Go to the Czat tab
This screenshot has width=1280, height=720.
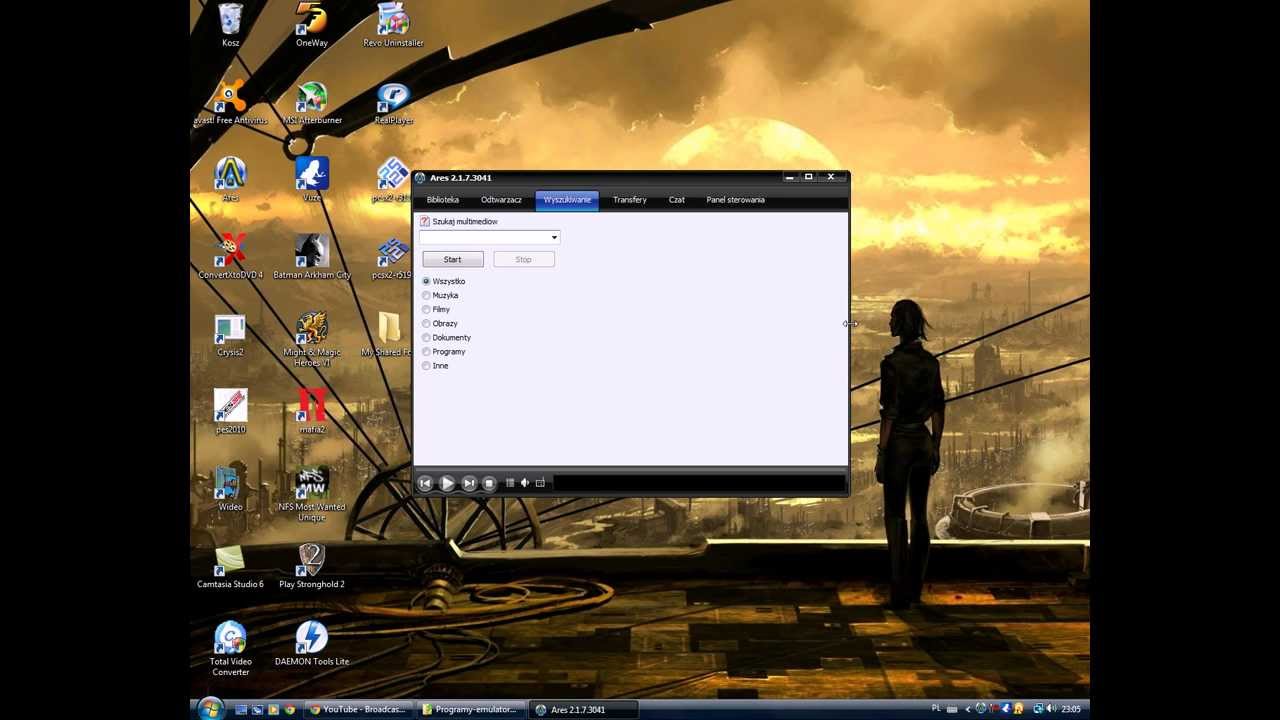pyautogui.click(x=677, y=200)
